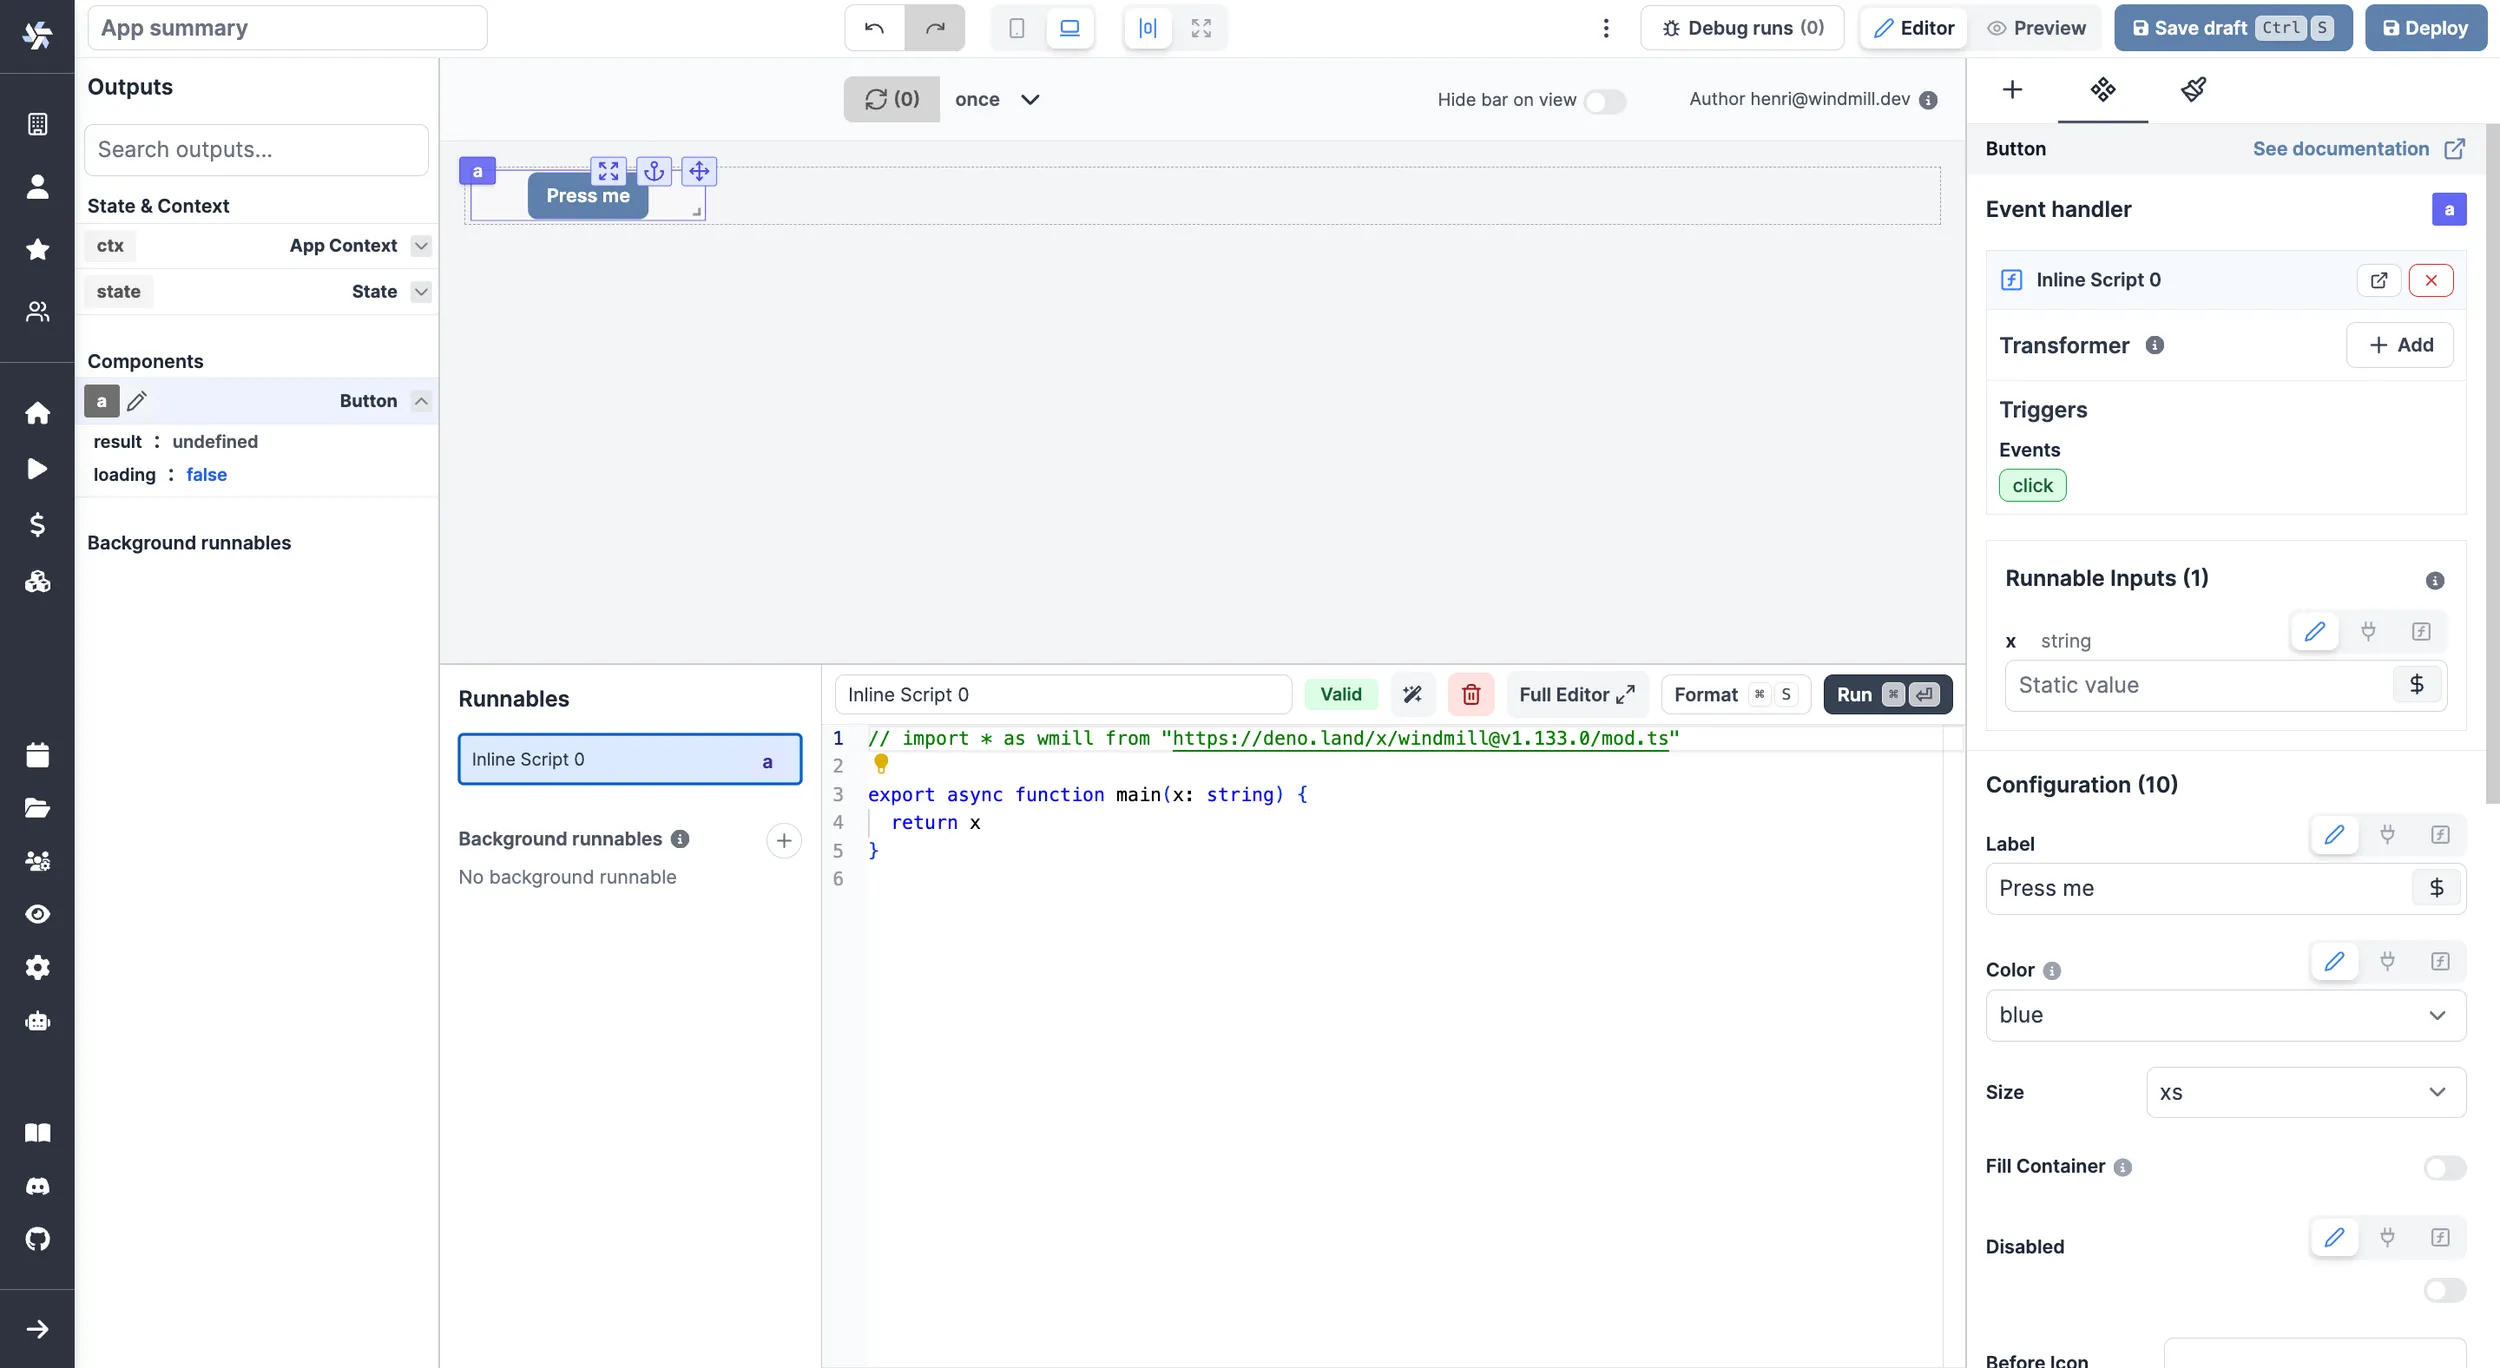Enable the Disabled toggle
Image resolution: width=2500 pixels, height=1368 pixels.
(x=2441, y=1290)
